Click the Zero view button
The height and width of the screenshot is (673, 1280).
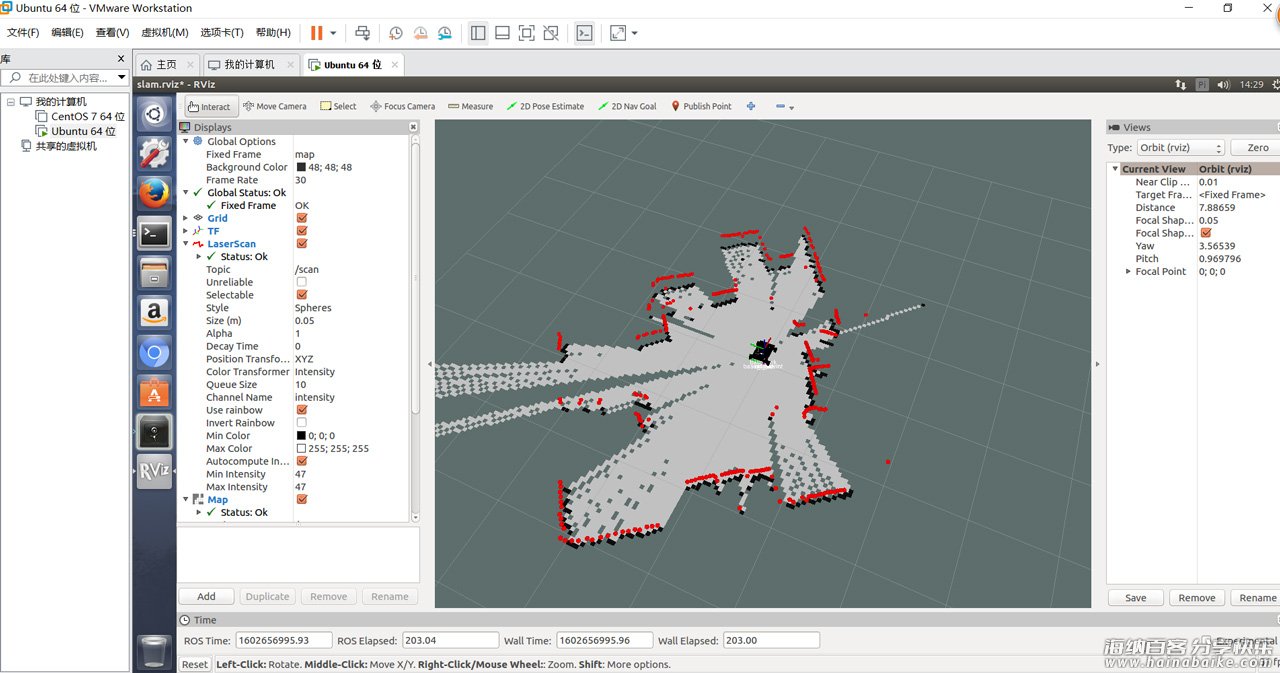click(x=1257, y=147)
